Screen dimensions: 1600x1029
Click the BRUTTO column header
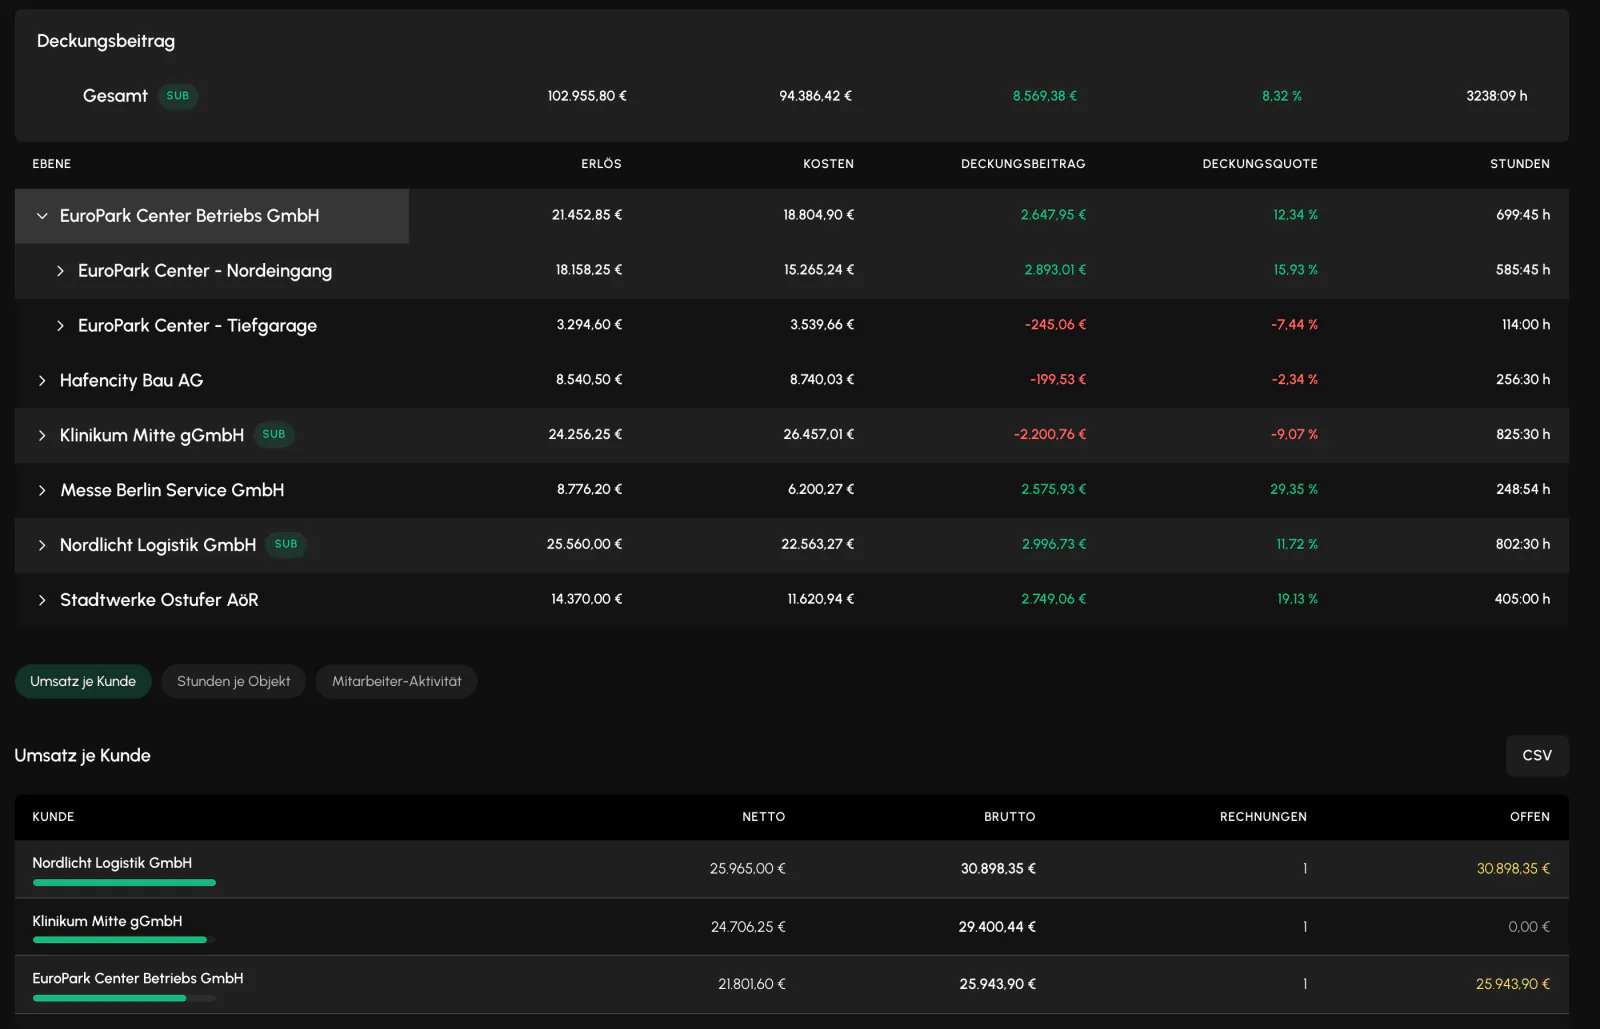(1010, 817)
